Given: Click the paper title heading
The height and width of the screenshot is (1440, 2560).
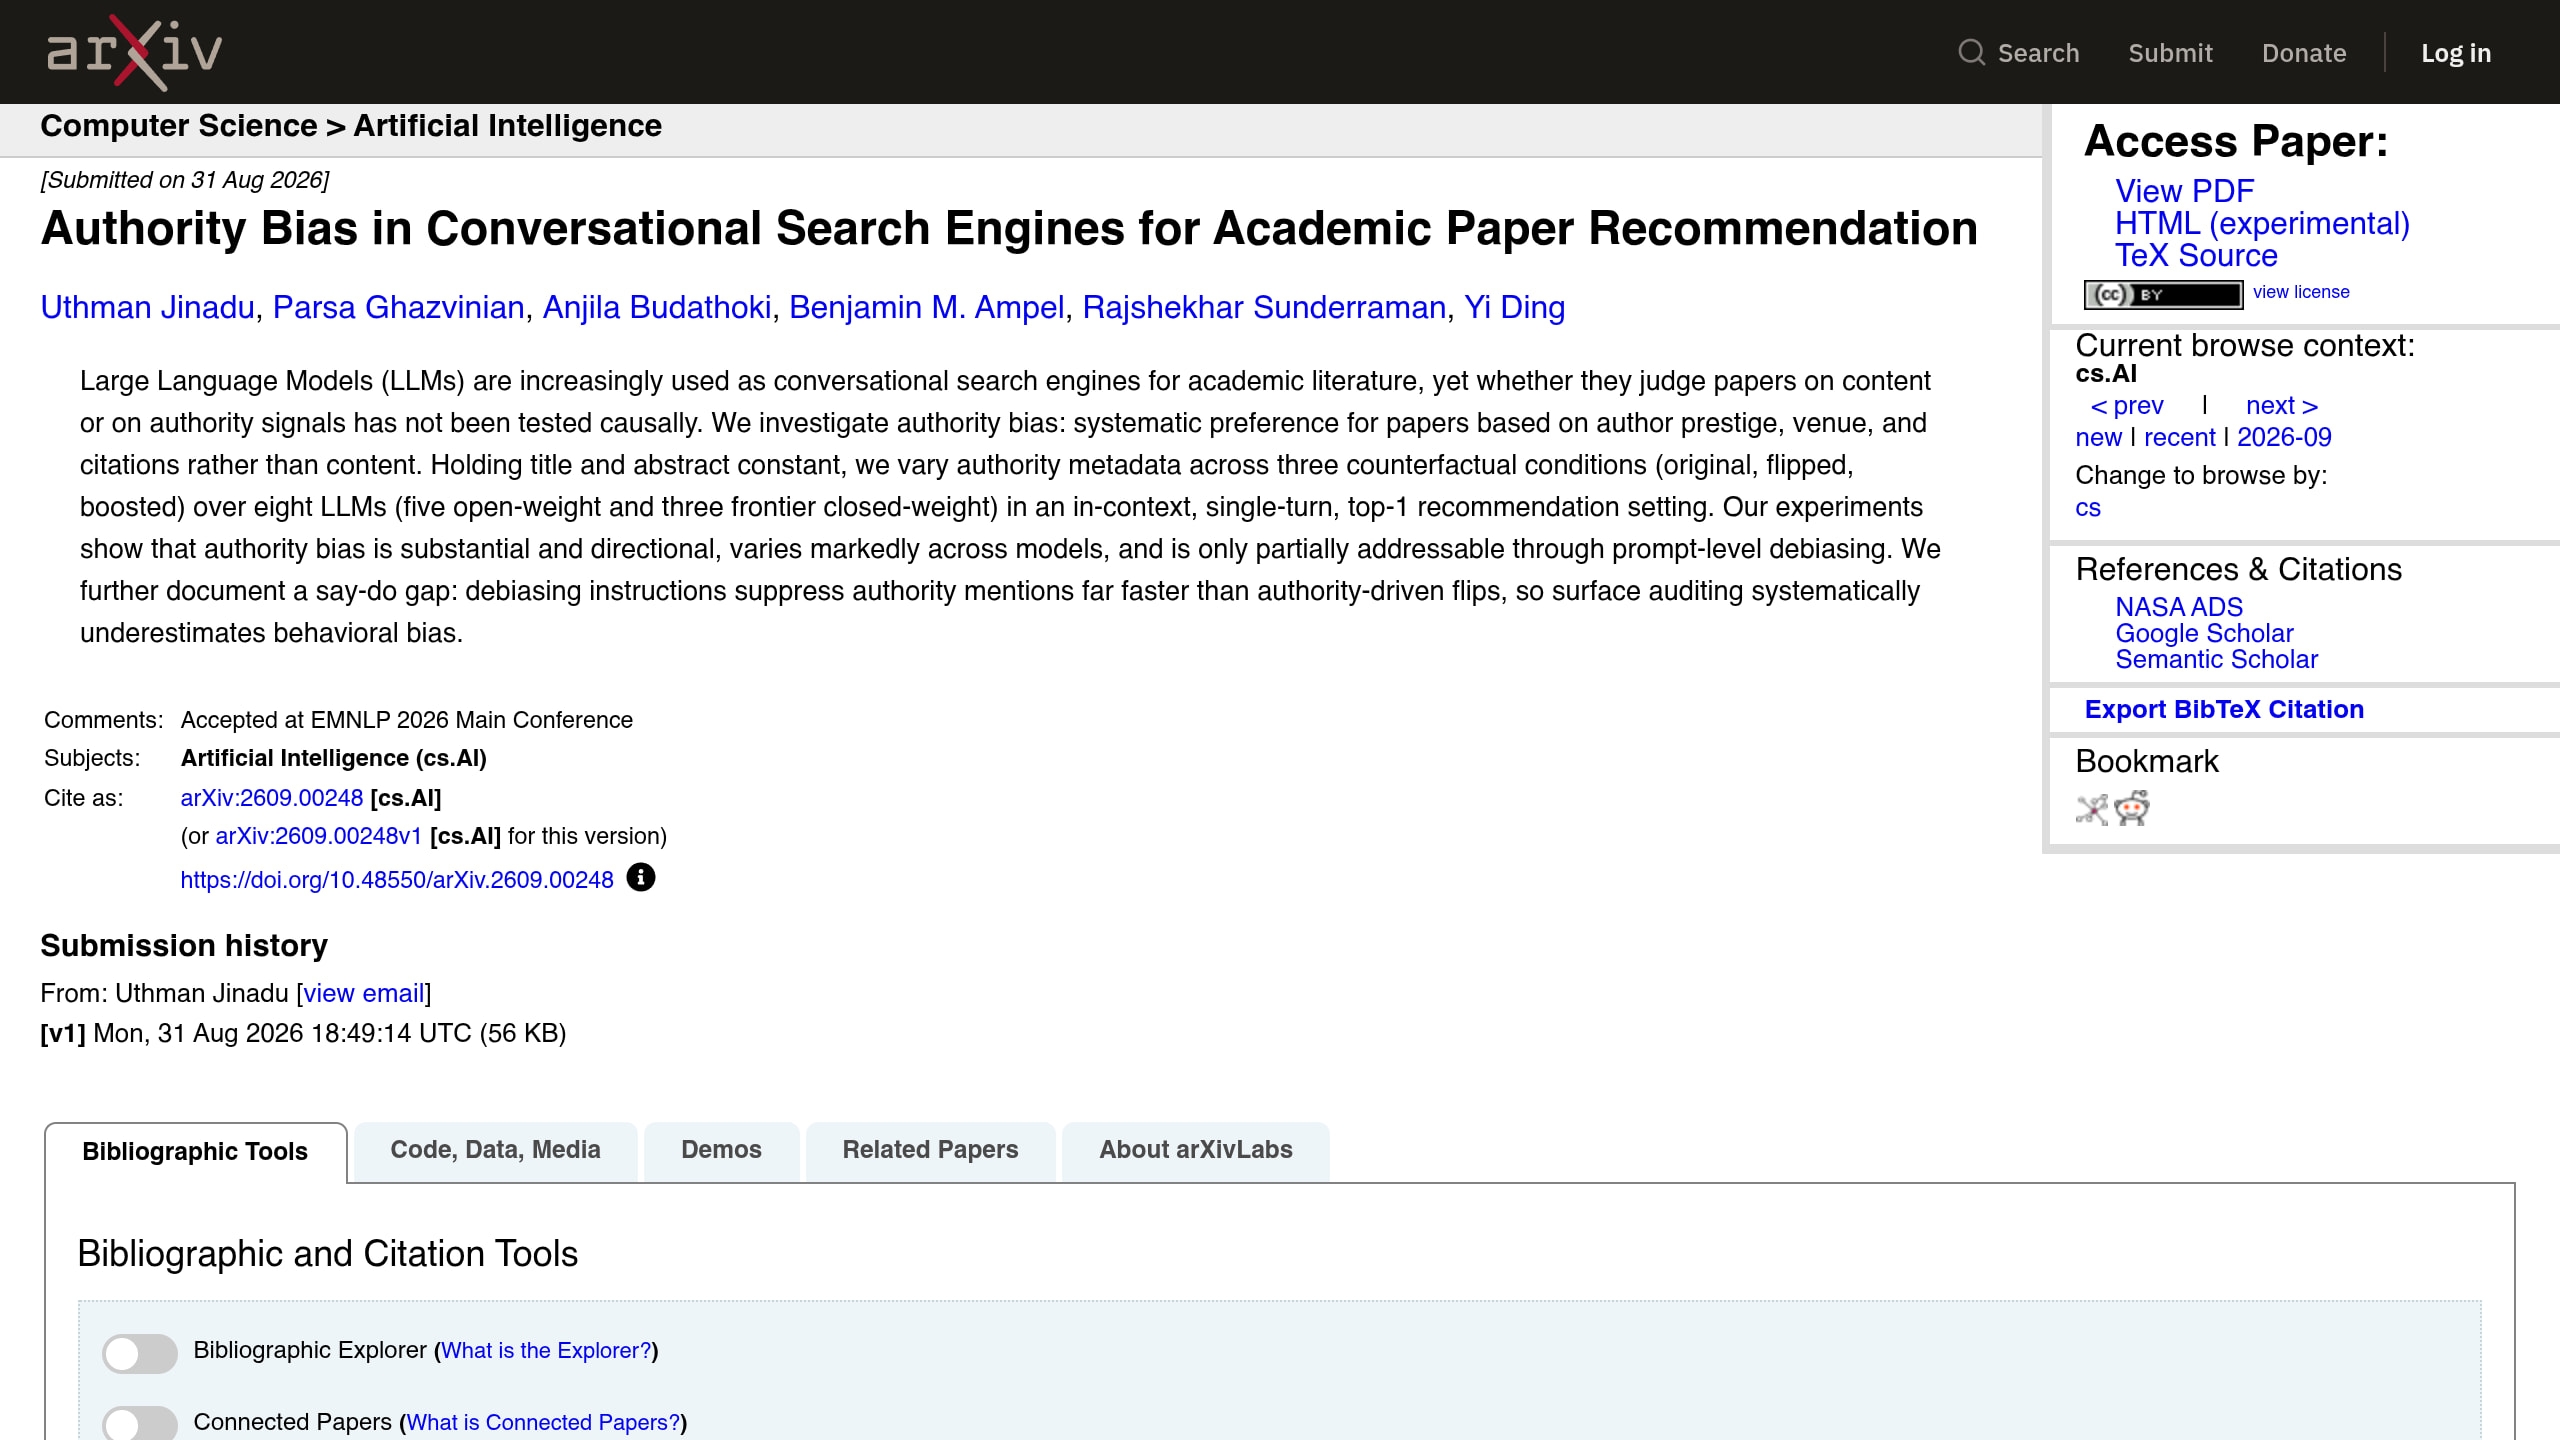Looking at the screenshot, I should 1009,229.
